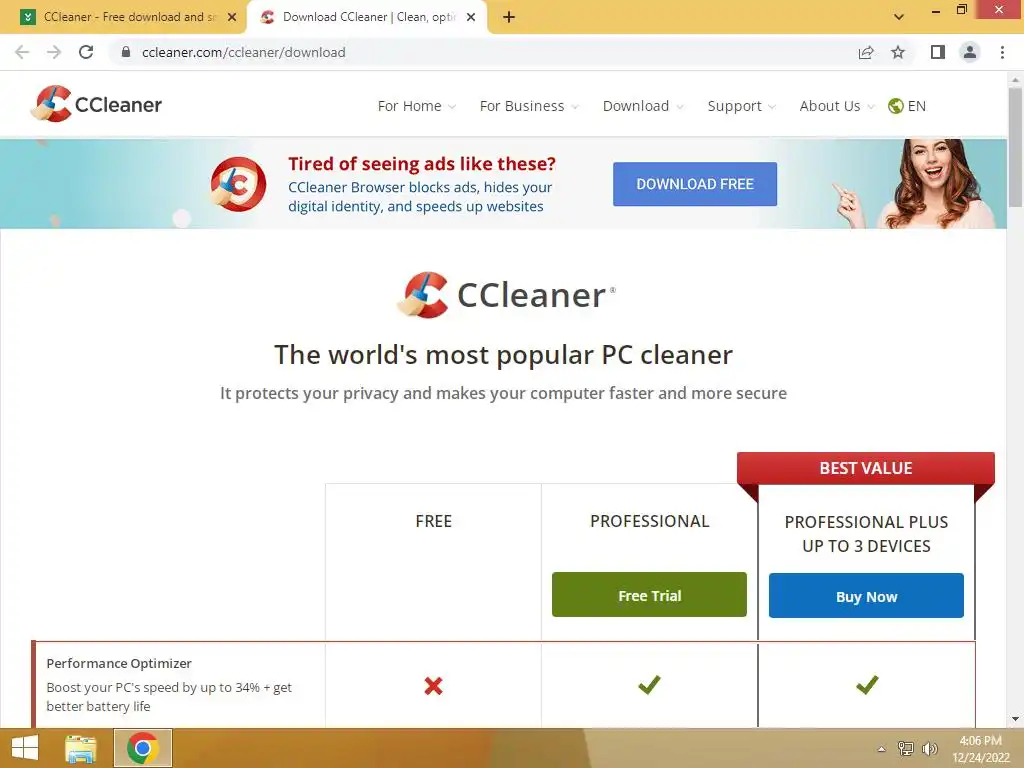This screenshot has width=1024, height=768.
Task: Bookmark this page with the star icon
Action: point(898,52)
